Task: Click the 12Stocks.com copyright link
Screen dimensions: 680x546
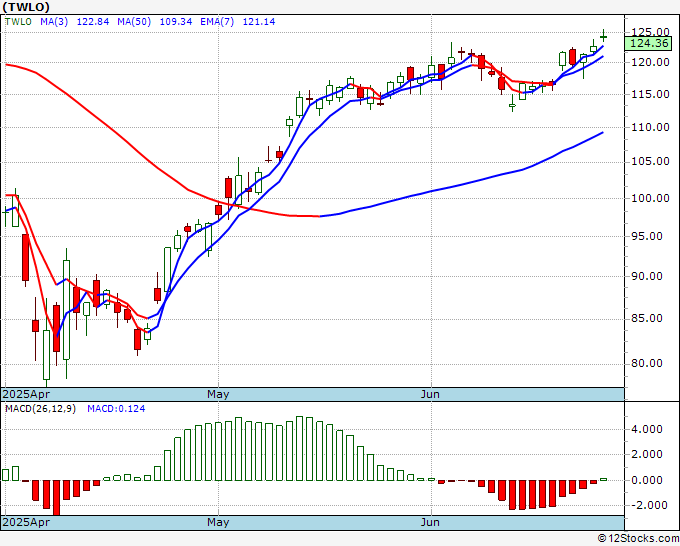Action: coord(638,539)
